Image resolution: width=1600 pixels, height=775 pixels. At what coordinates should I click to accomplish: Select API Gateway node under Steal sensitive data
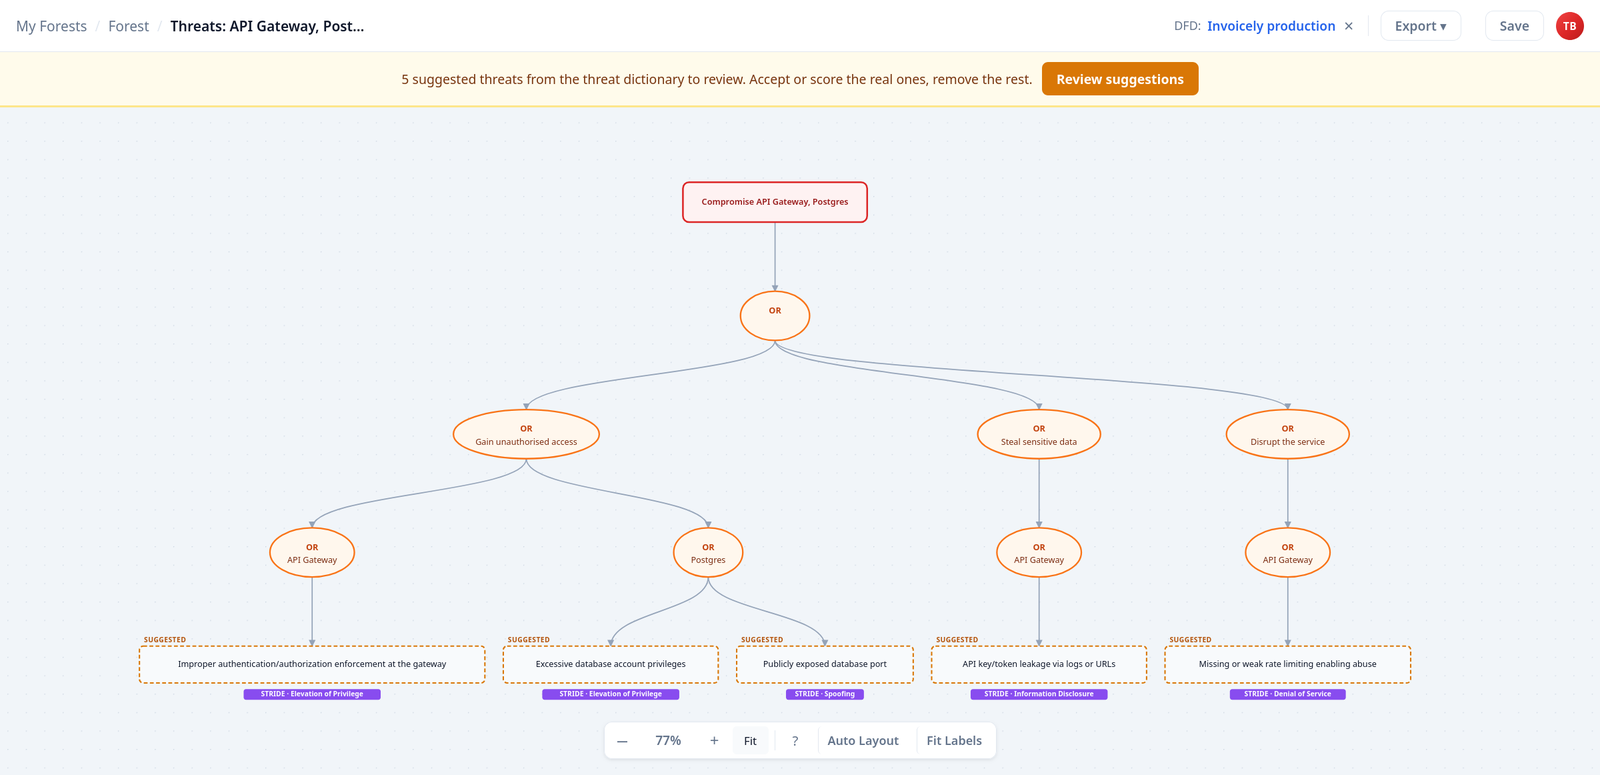tap(1039, 553)
